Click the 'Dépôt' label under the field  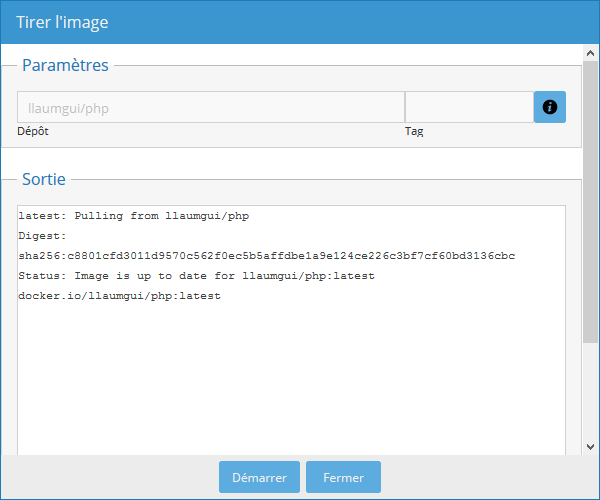pyautogui.click(x=32, y=131)
